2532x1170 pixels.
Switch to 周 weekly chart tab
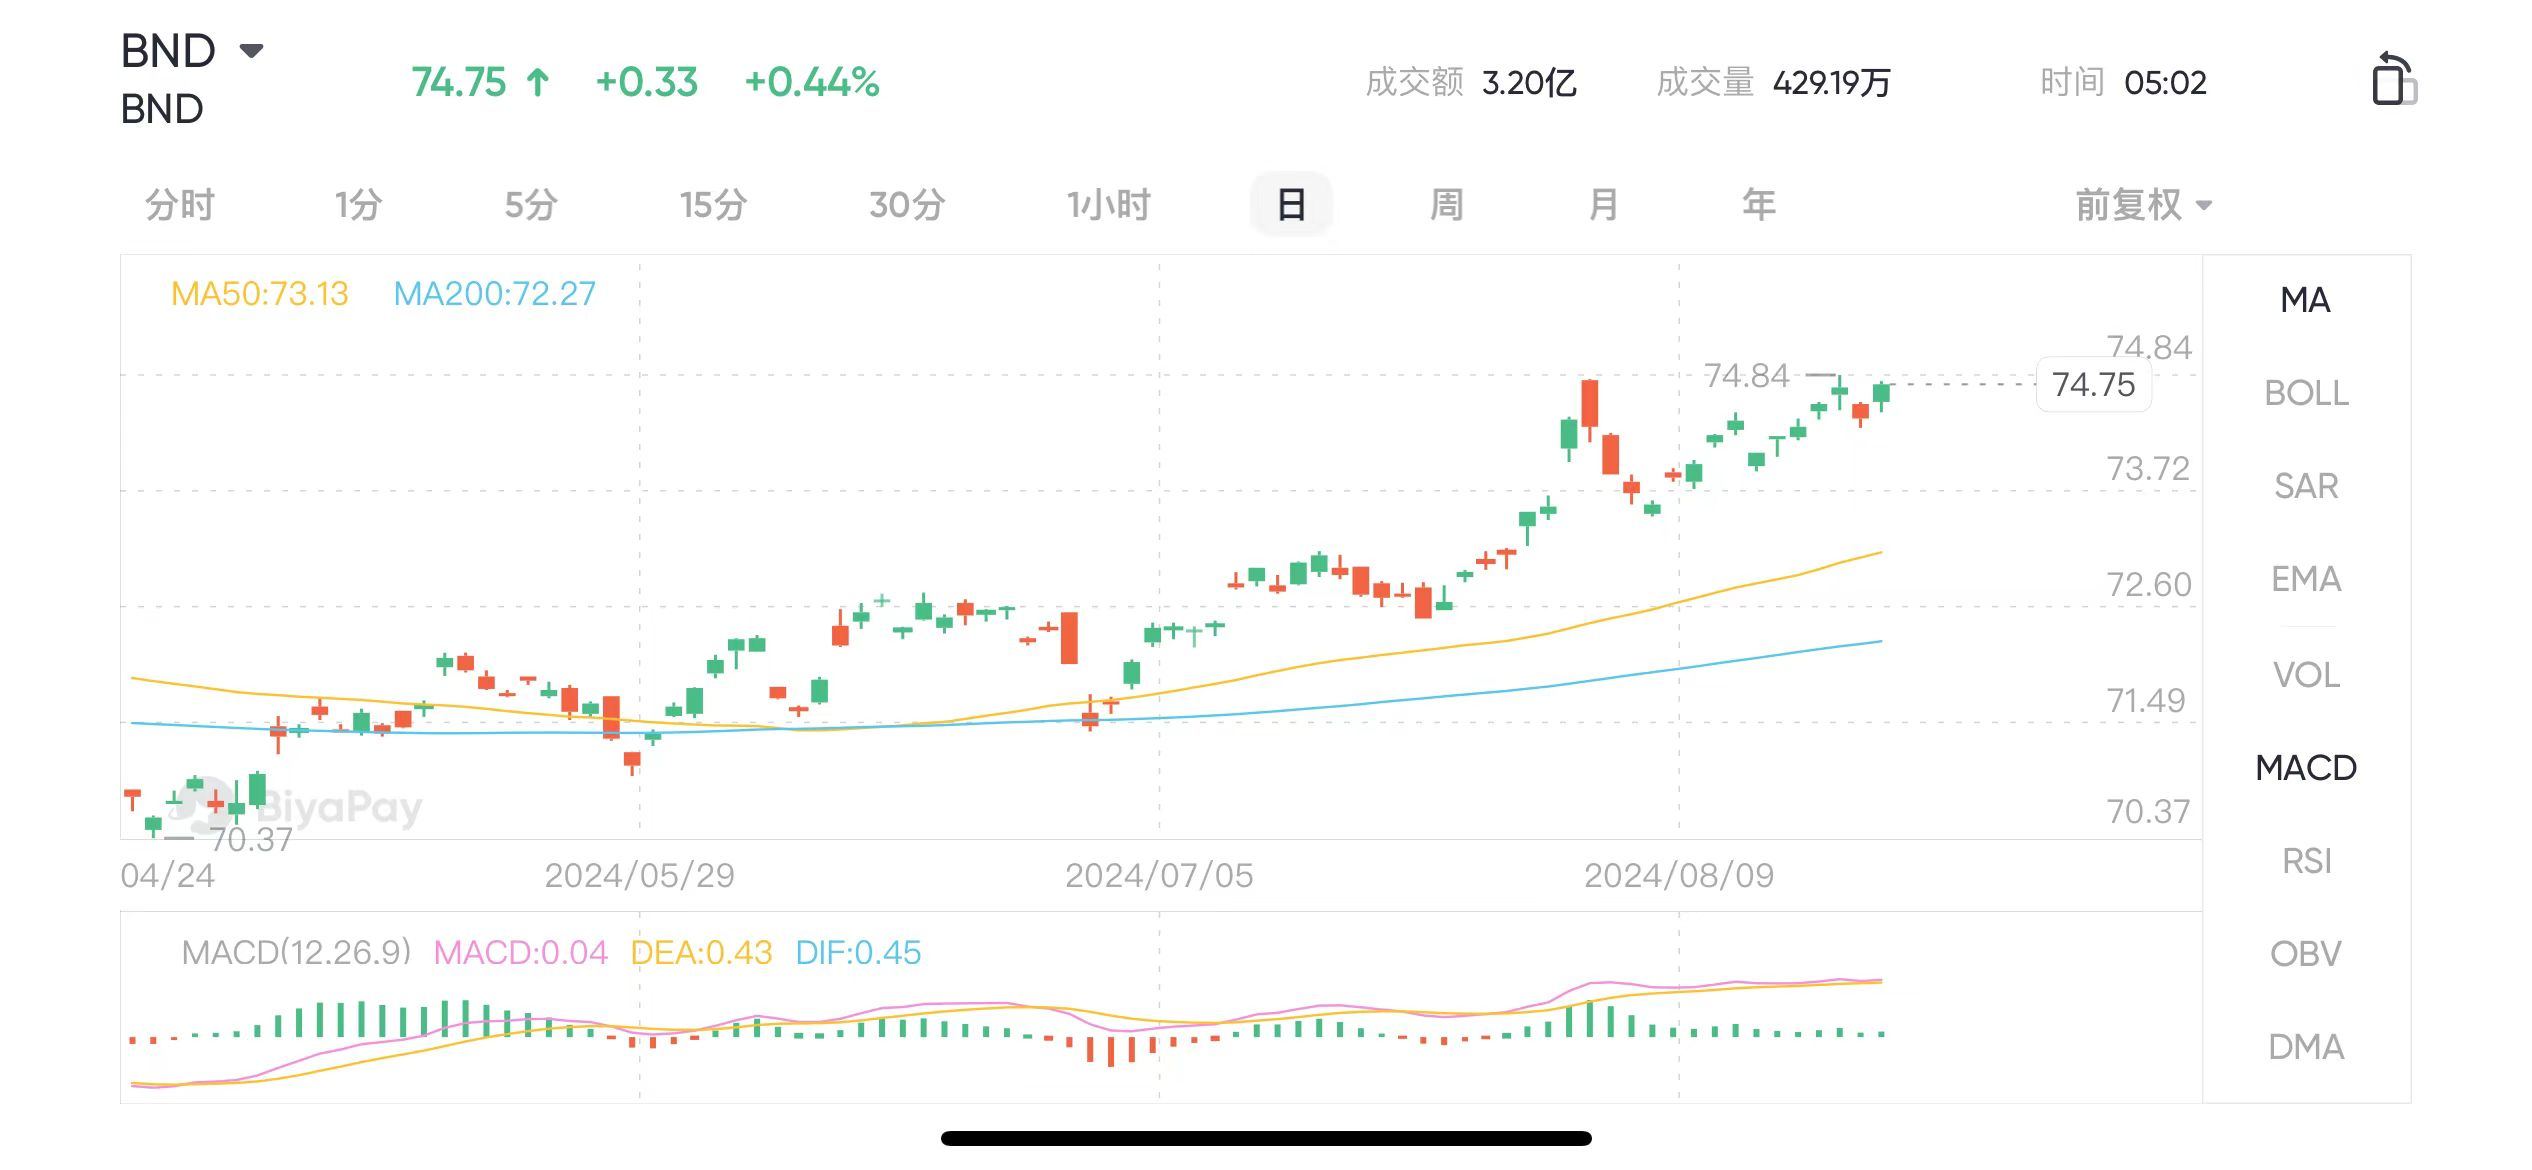pos(1447,205)
